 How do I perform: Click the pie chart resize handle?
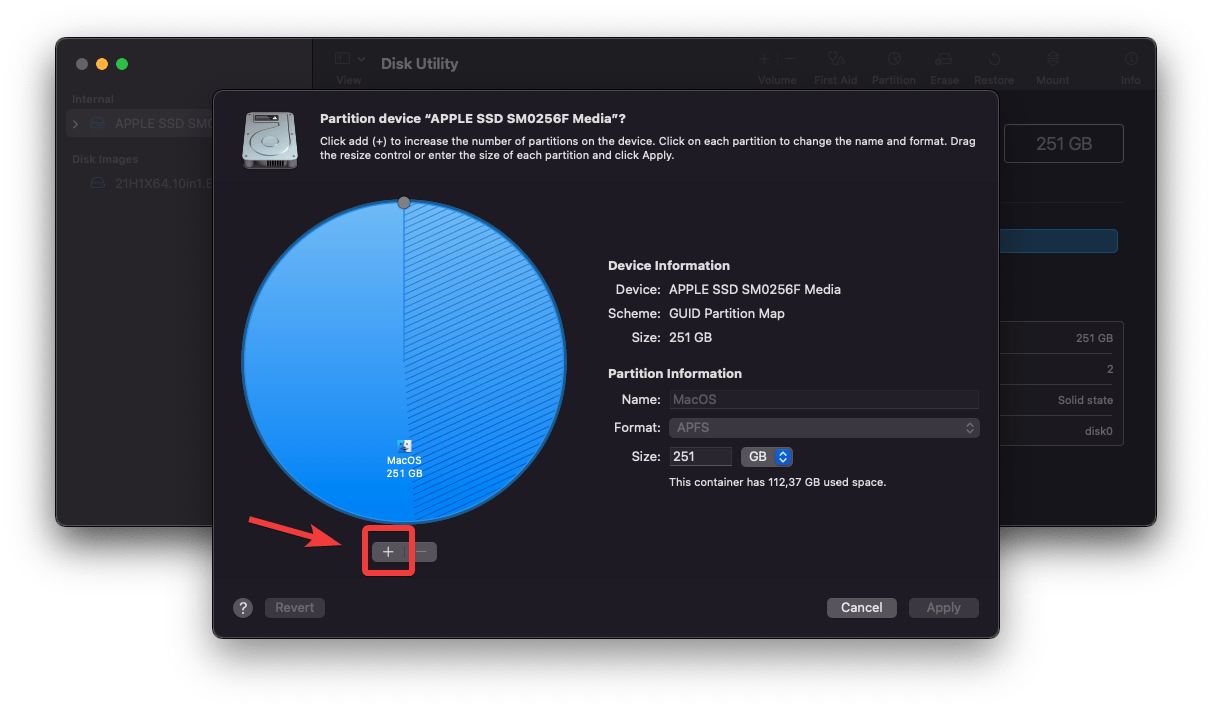[x=404, y=203]
